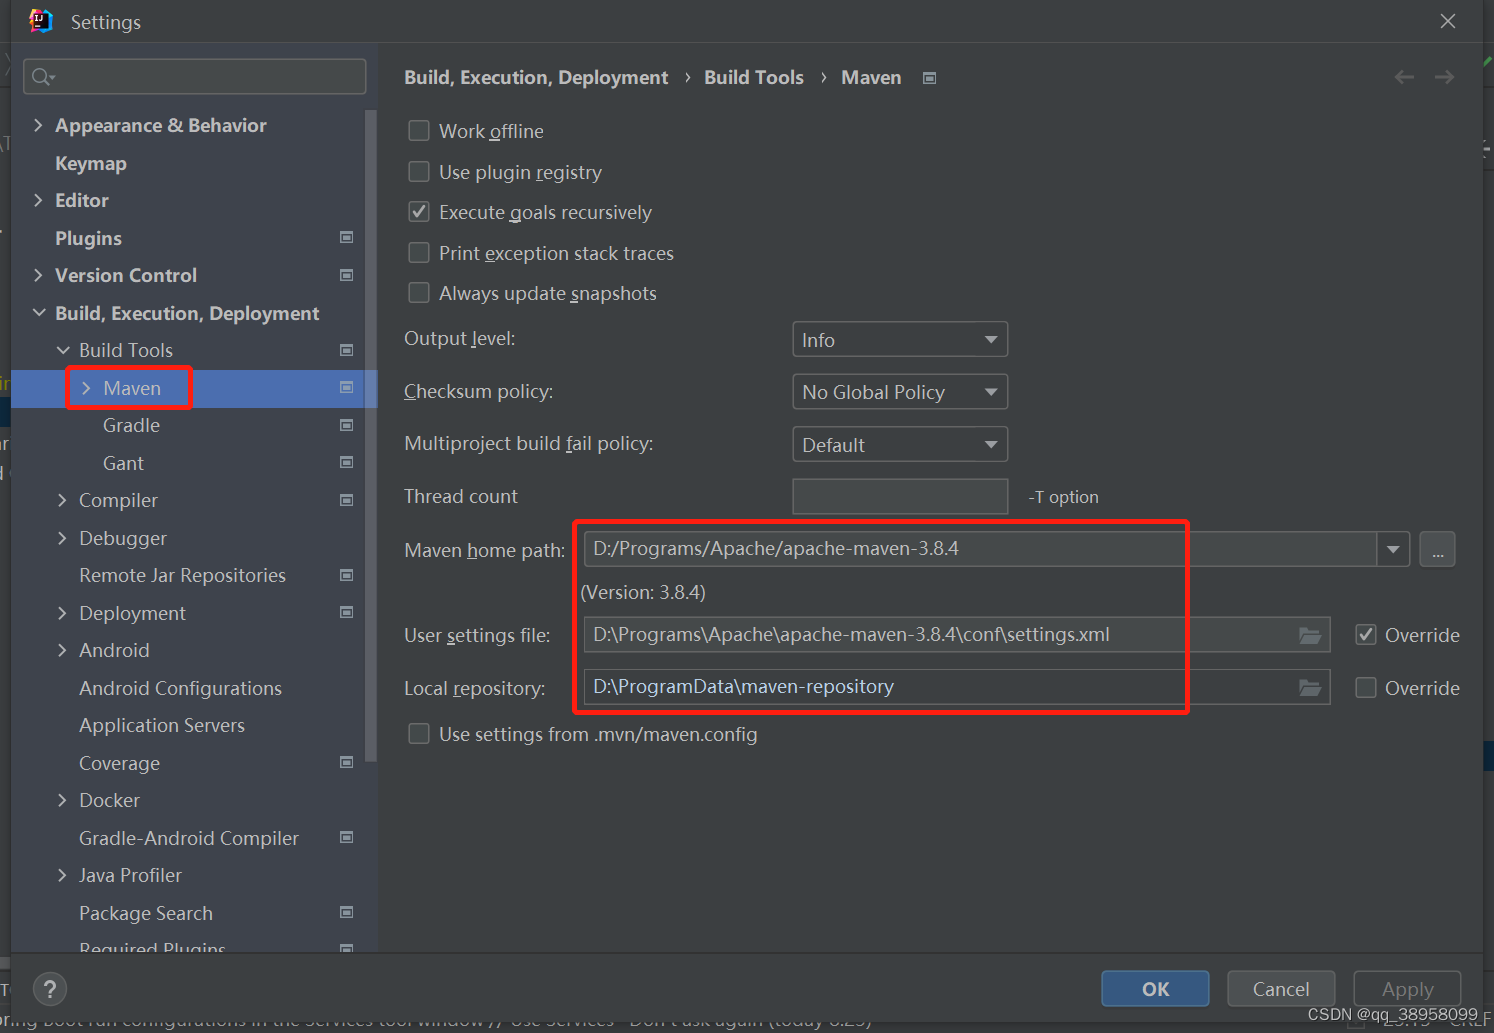Open the Checksum policy dropdown
This screenshot has height=1033, width=1494.
[899, 391]
